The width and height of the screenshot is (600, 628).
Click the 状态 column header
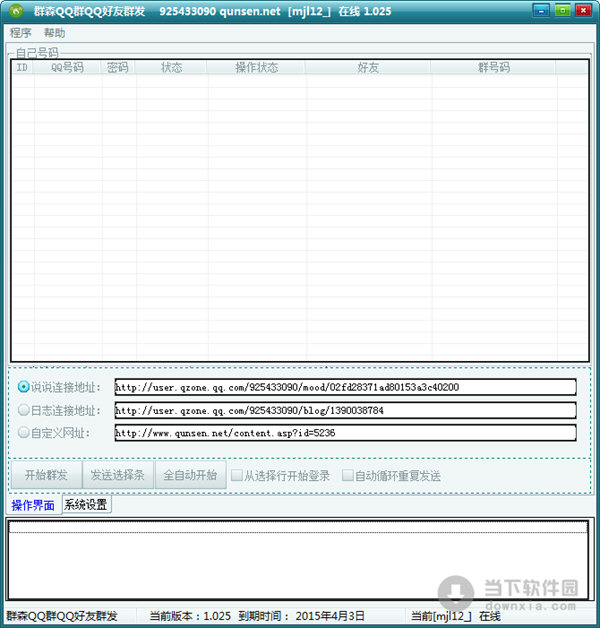pyautogui.click(x=171, y=67)
